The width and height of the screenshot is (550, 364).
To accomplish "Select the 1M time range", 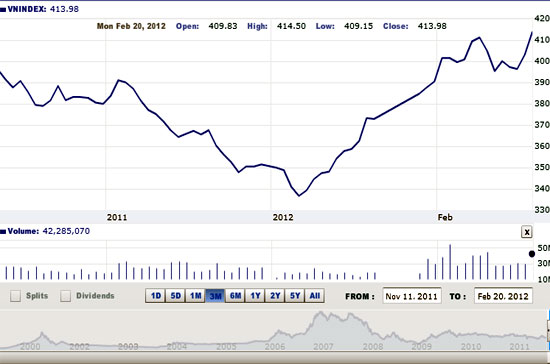I will point(195,296).
